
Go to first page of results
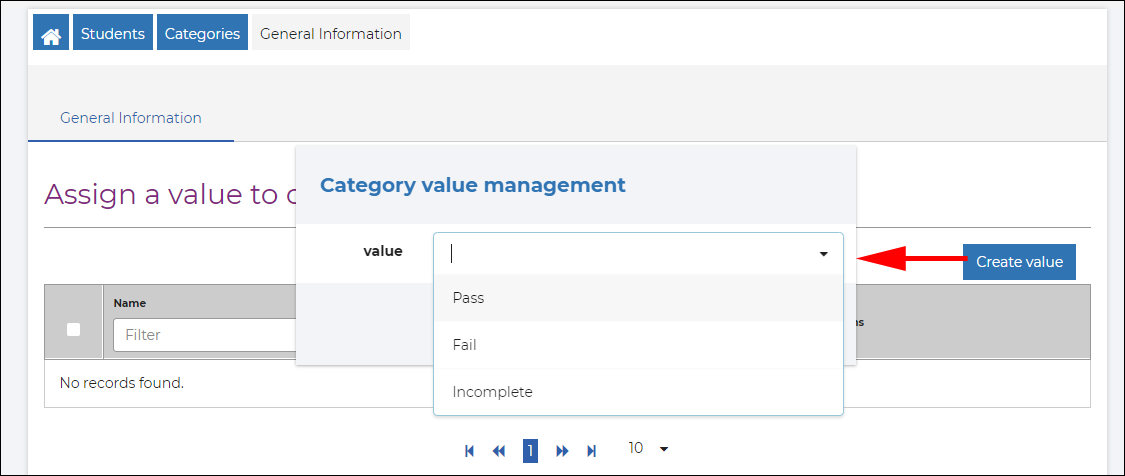(469, 451)
